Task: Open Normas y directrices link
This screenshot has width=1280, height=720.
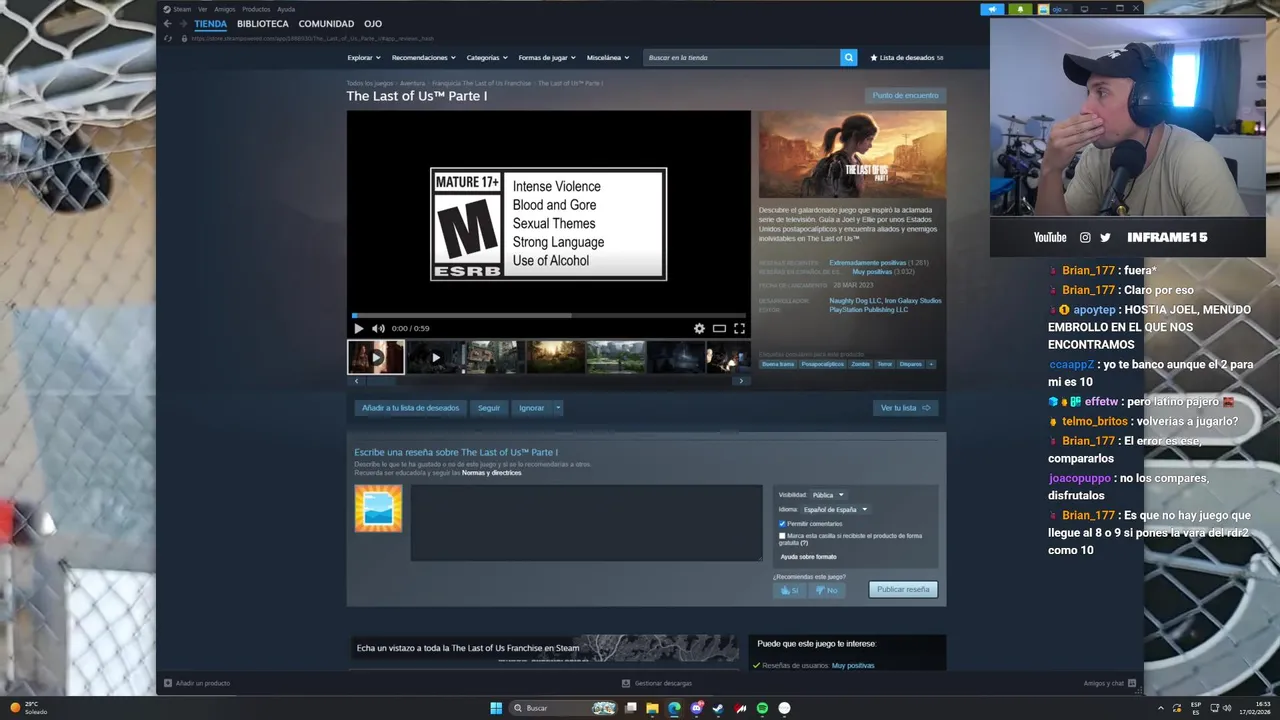Action: point(491,473)
